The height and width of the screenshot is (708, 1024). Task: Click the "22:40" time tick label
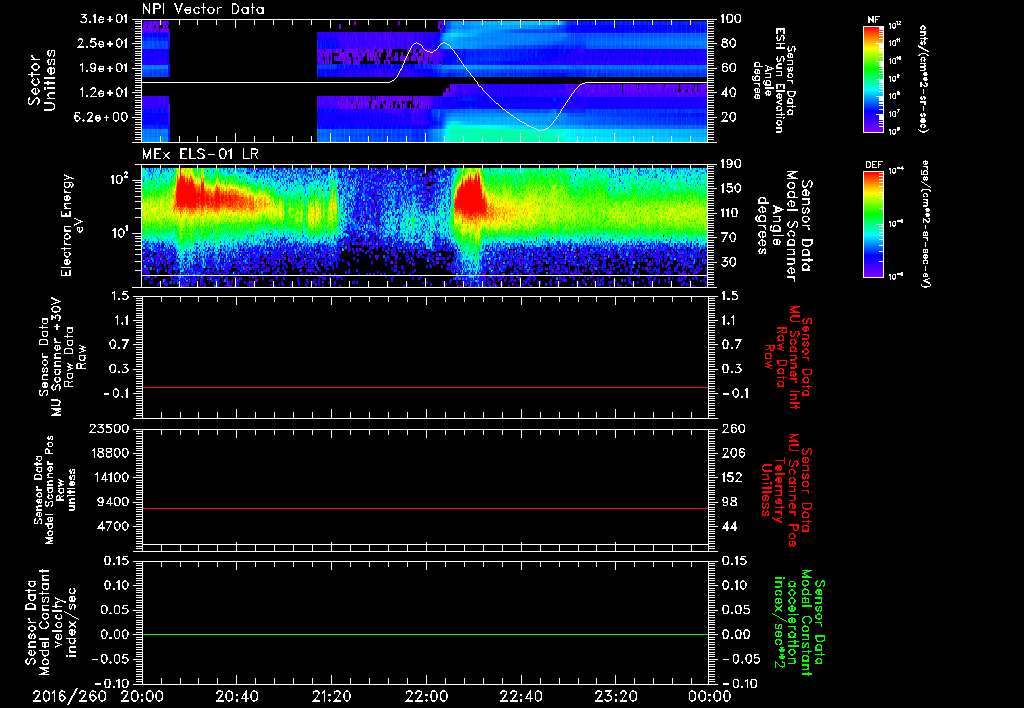[520, 696]
